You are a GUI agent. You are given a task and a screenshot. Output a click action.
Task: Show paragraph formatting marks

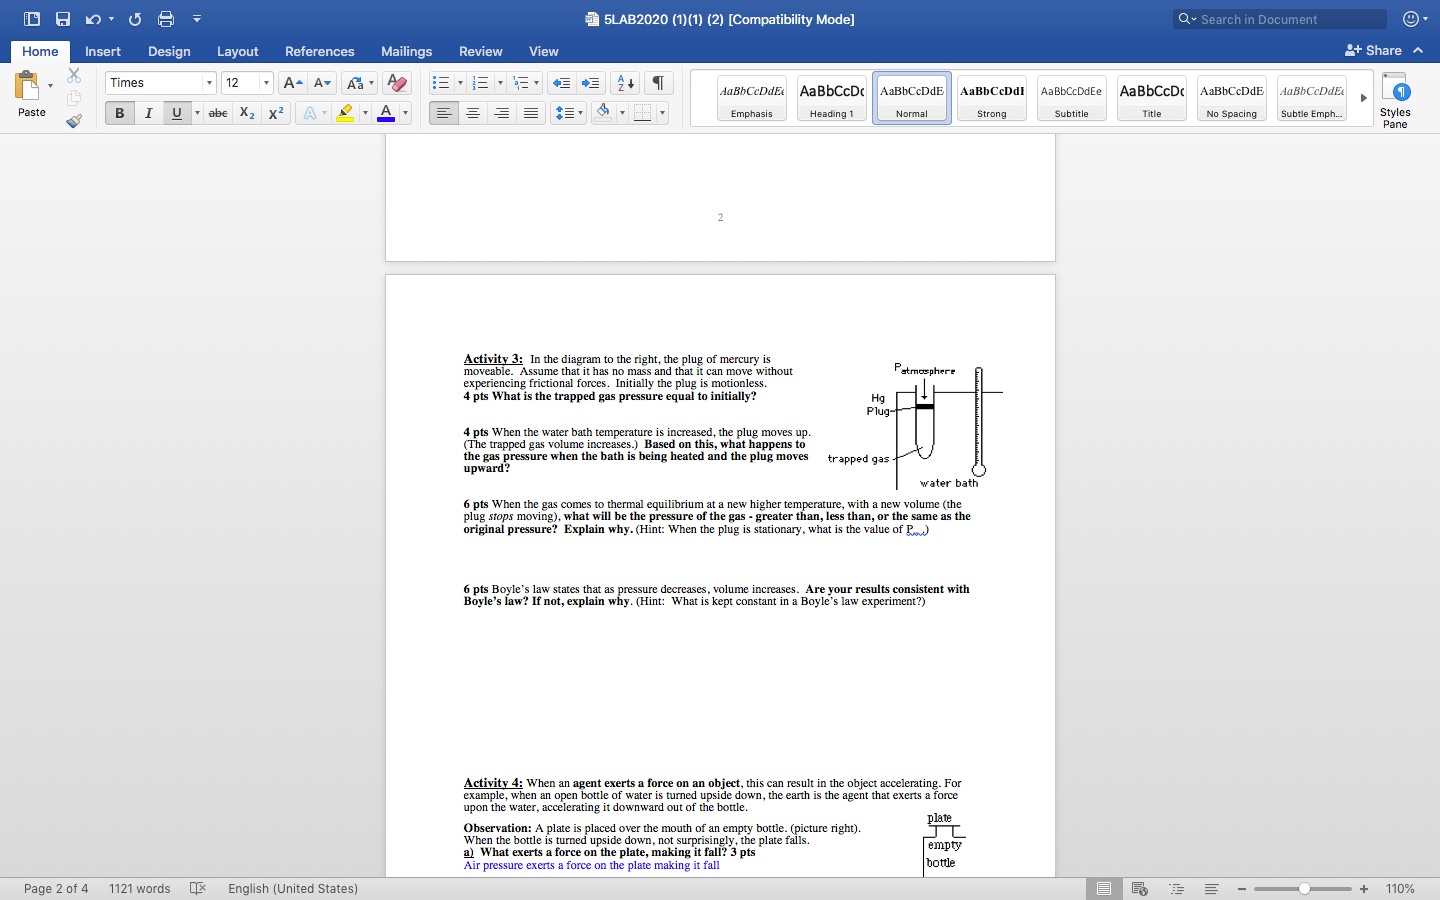pyautogui.click(x=658, y=82)
